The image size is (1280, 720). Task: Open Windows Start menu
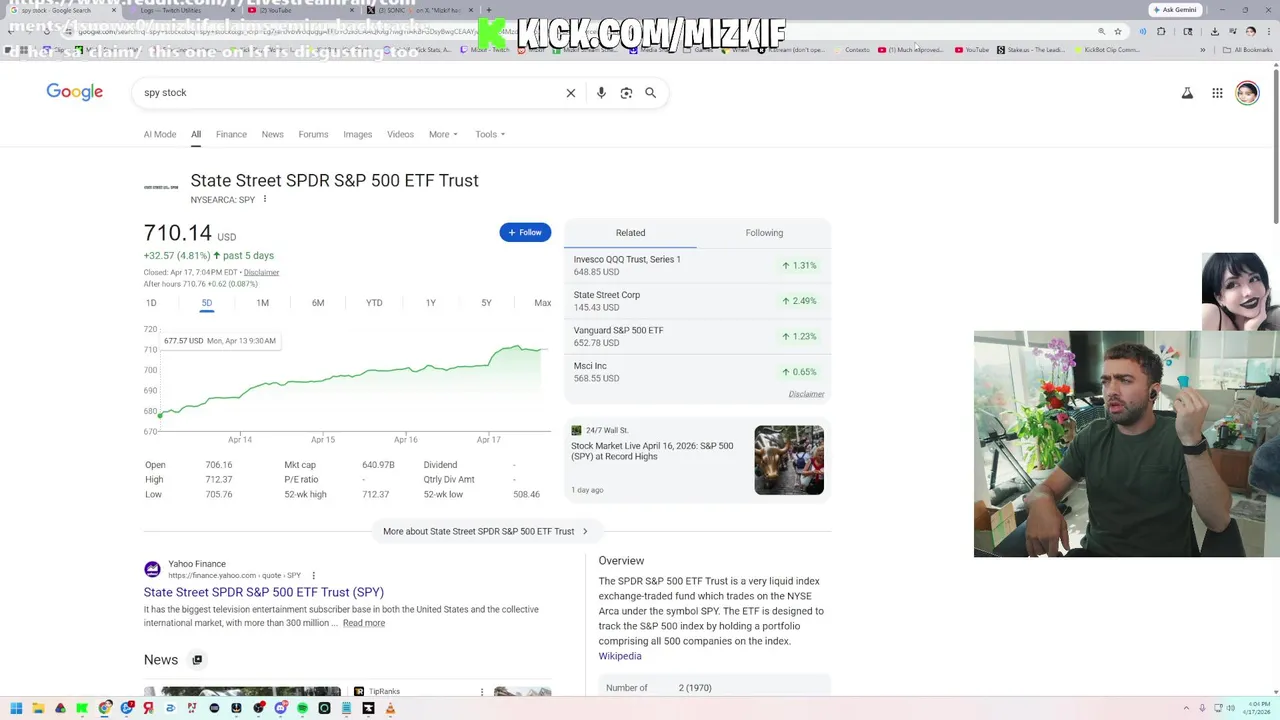[x=16, y=708]
